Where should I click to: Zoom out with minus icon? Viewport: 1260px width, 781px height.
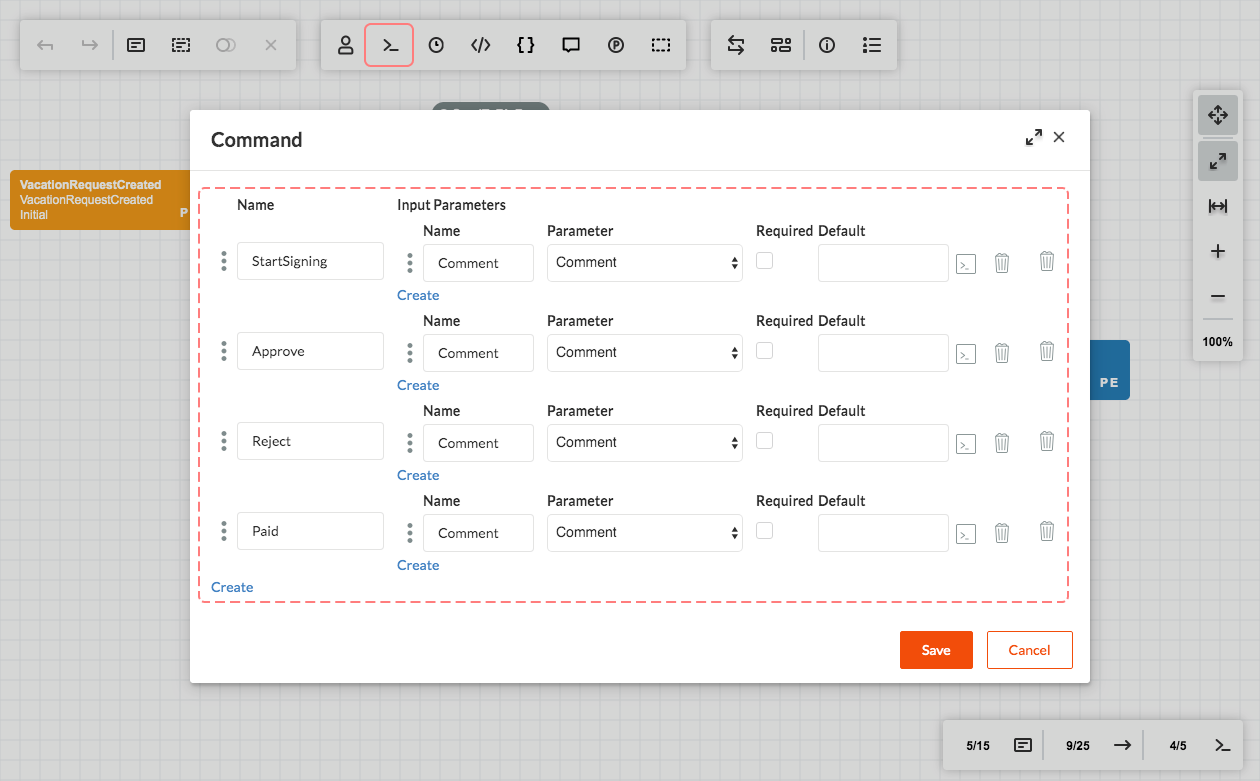1218,296
